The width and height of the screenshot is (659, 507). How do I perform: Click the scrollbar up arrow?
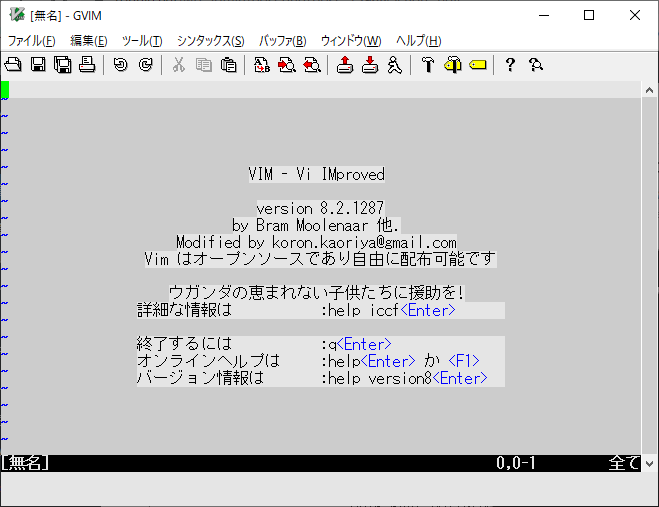click(x=649, y=90)
